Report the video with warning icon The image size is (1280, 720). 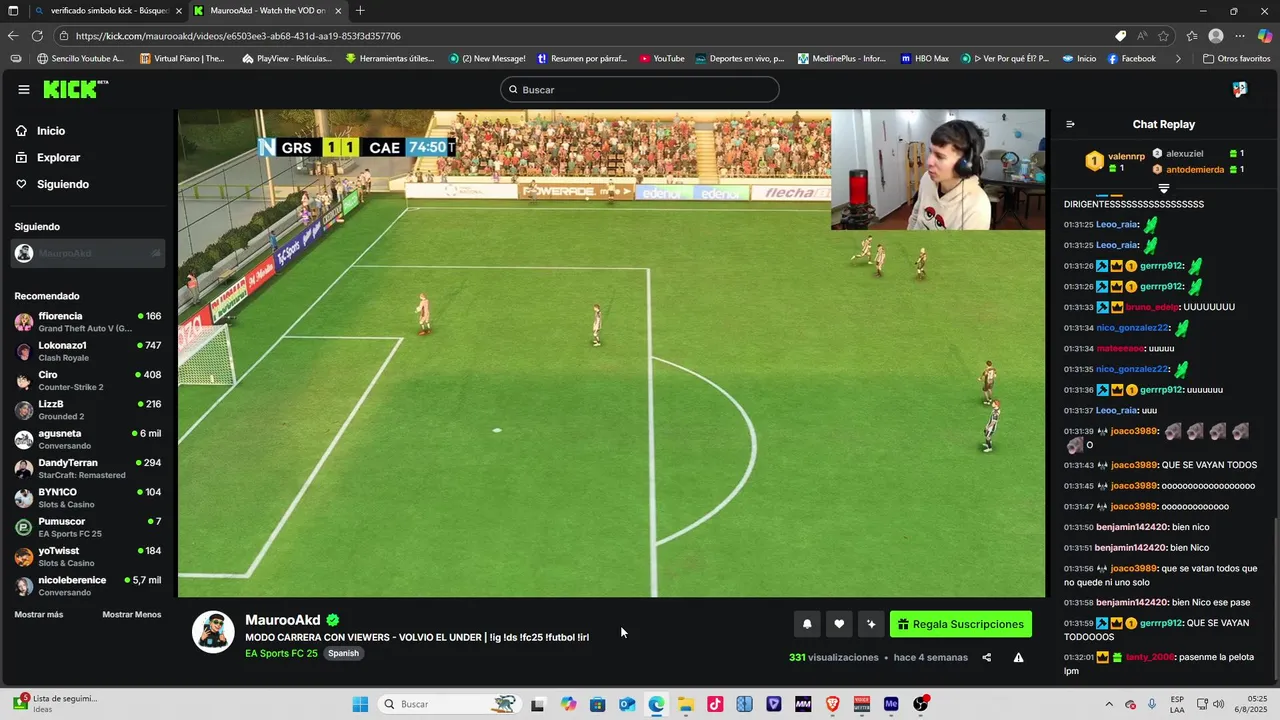pos(1018,658)
